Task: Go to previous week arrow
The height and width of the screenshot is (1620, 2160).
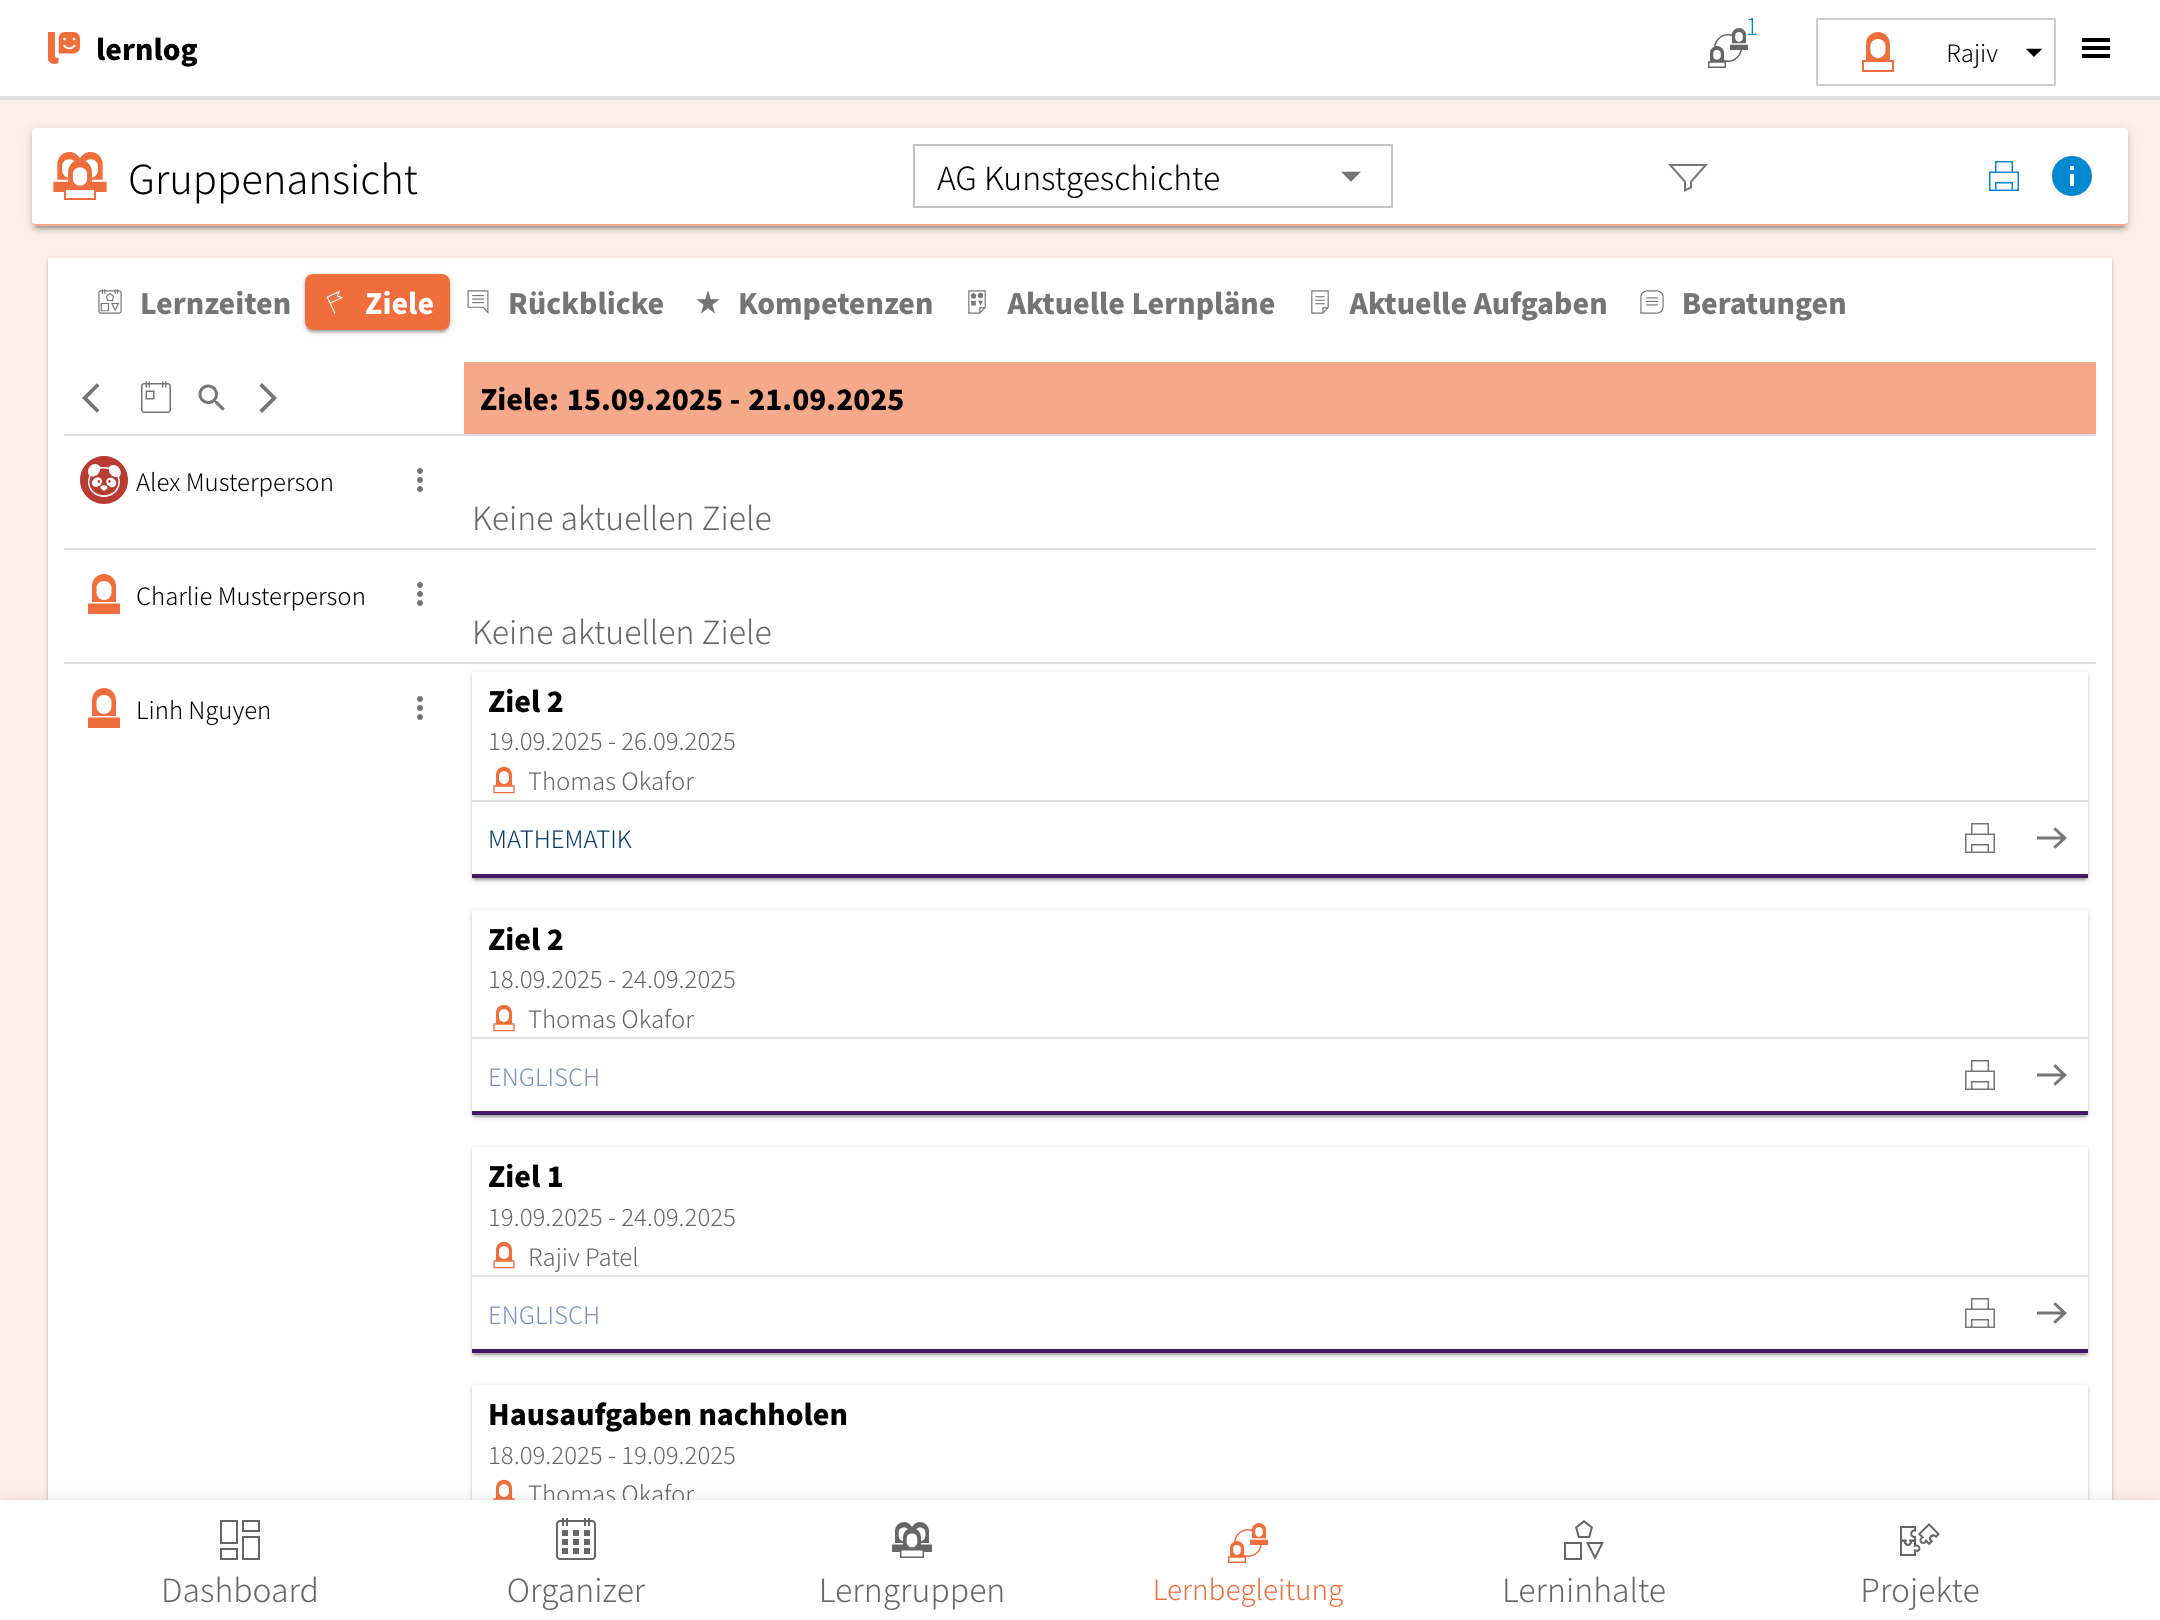Action: (92, 398)
